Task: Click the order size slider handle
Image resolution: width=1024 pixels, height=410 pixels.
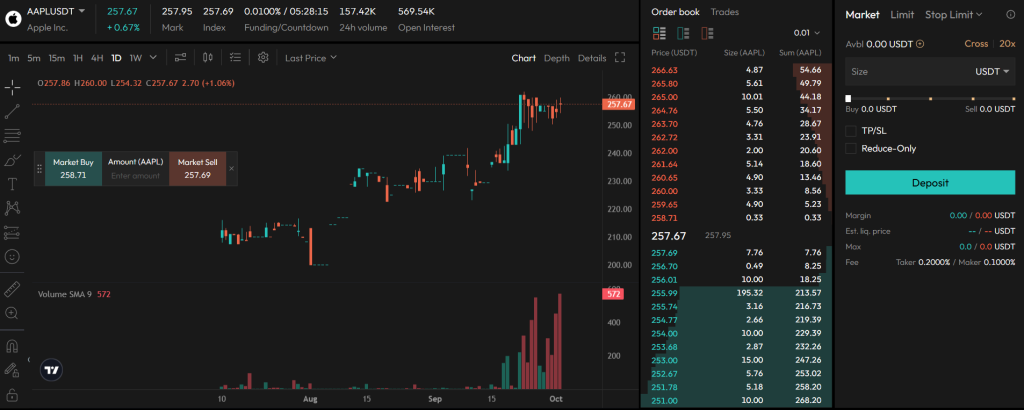Action: pos(848,98)
